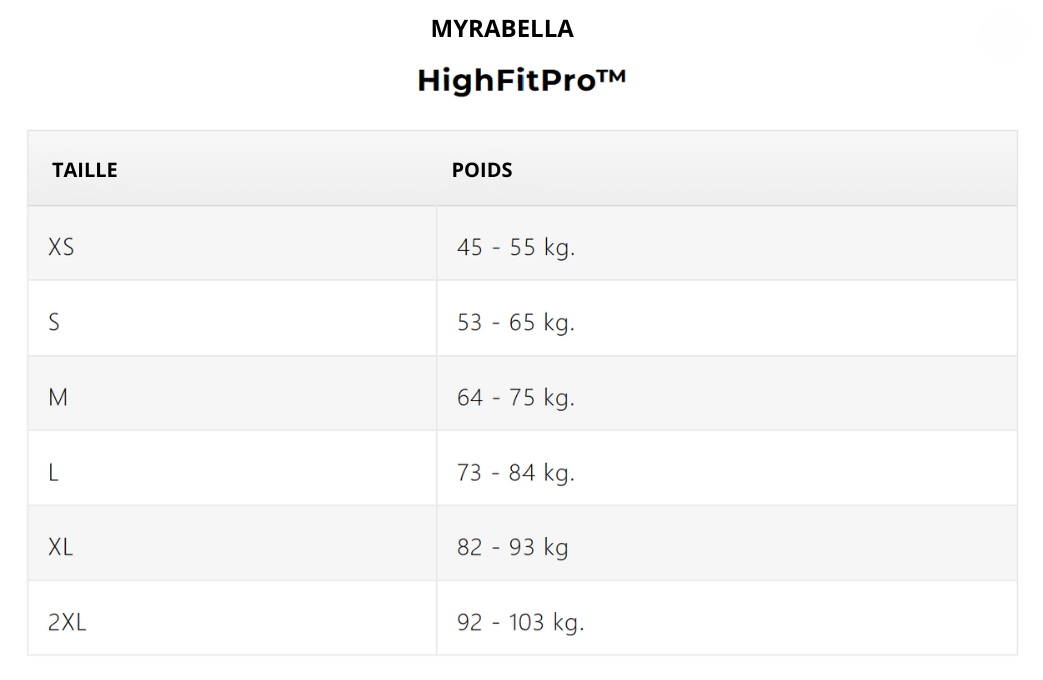Choose the 2XL size label

[x=67, y=622]
